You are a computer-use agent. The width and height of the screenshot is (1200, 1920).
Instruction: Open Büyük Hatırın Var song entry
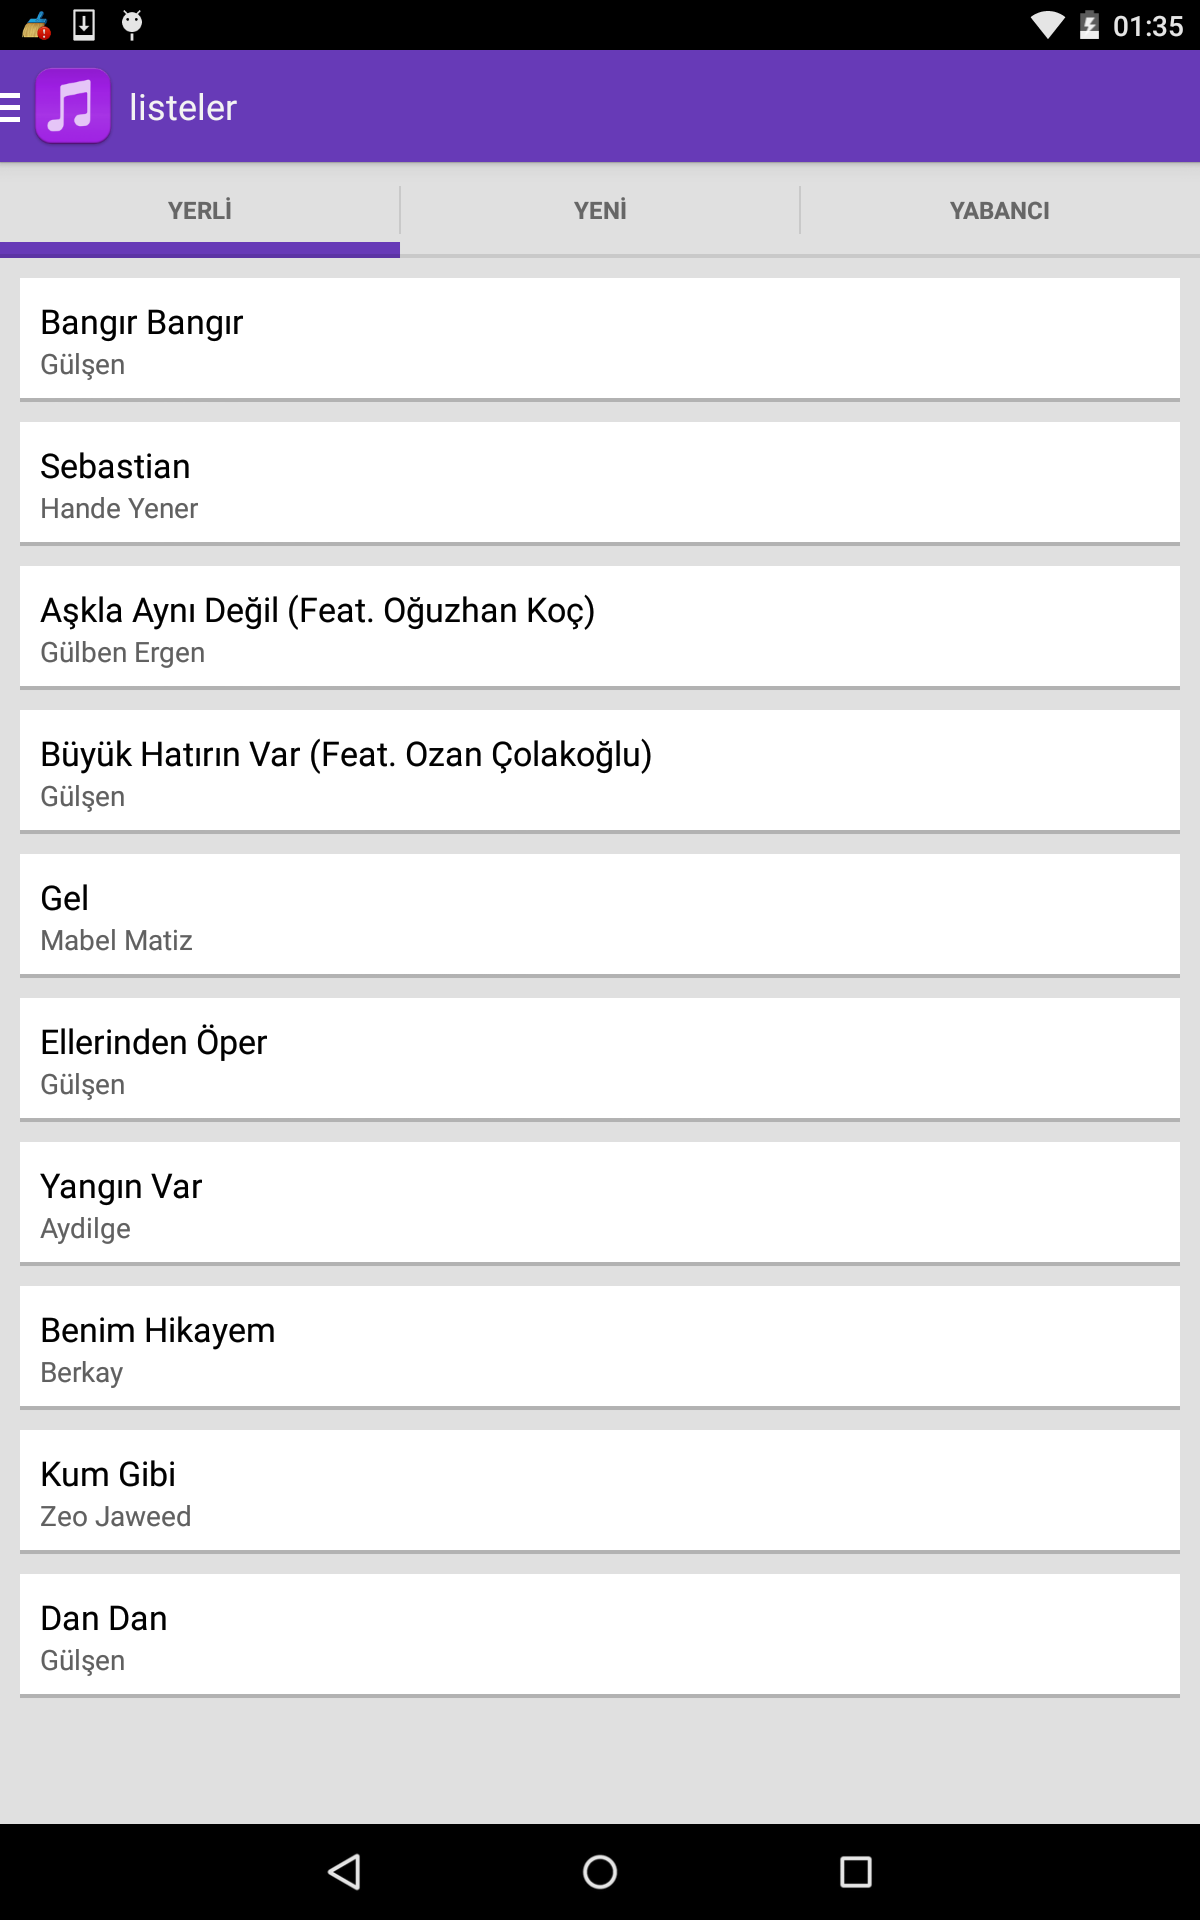click(600, 771)
